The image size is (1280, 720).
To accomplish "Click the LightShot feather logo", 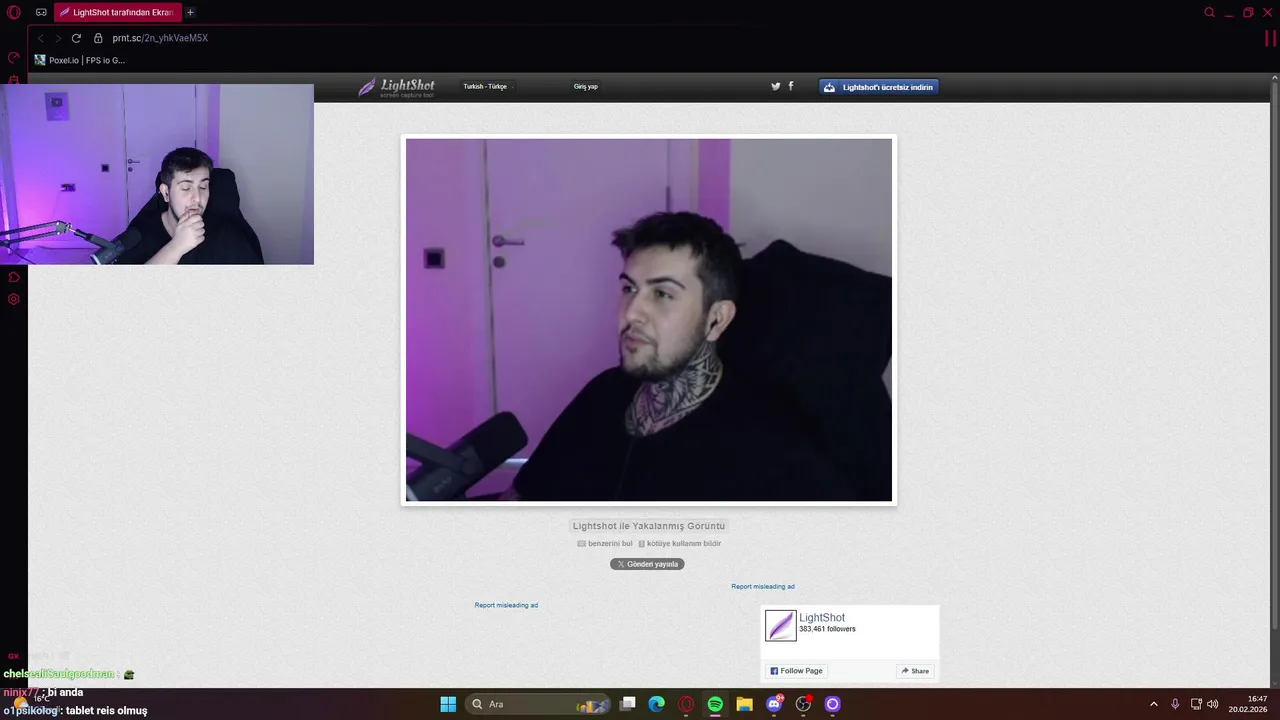I will tap(397, 87).
